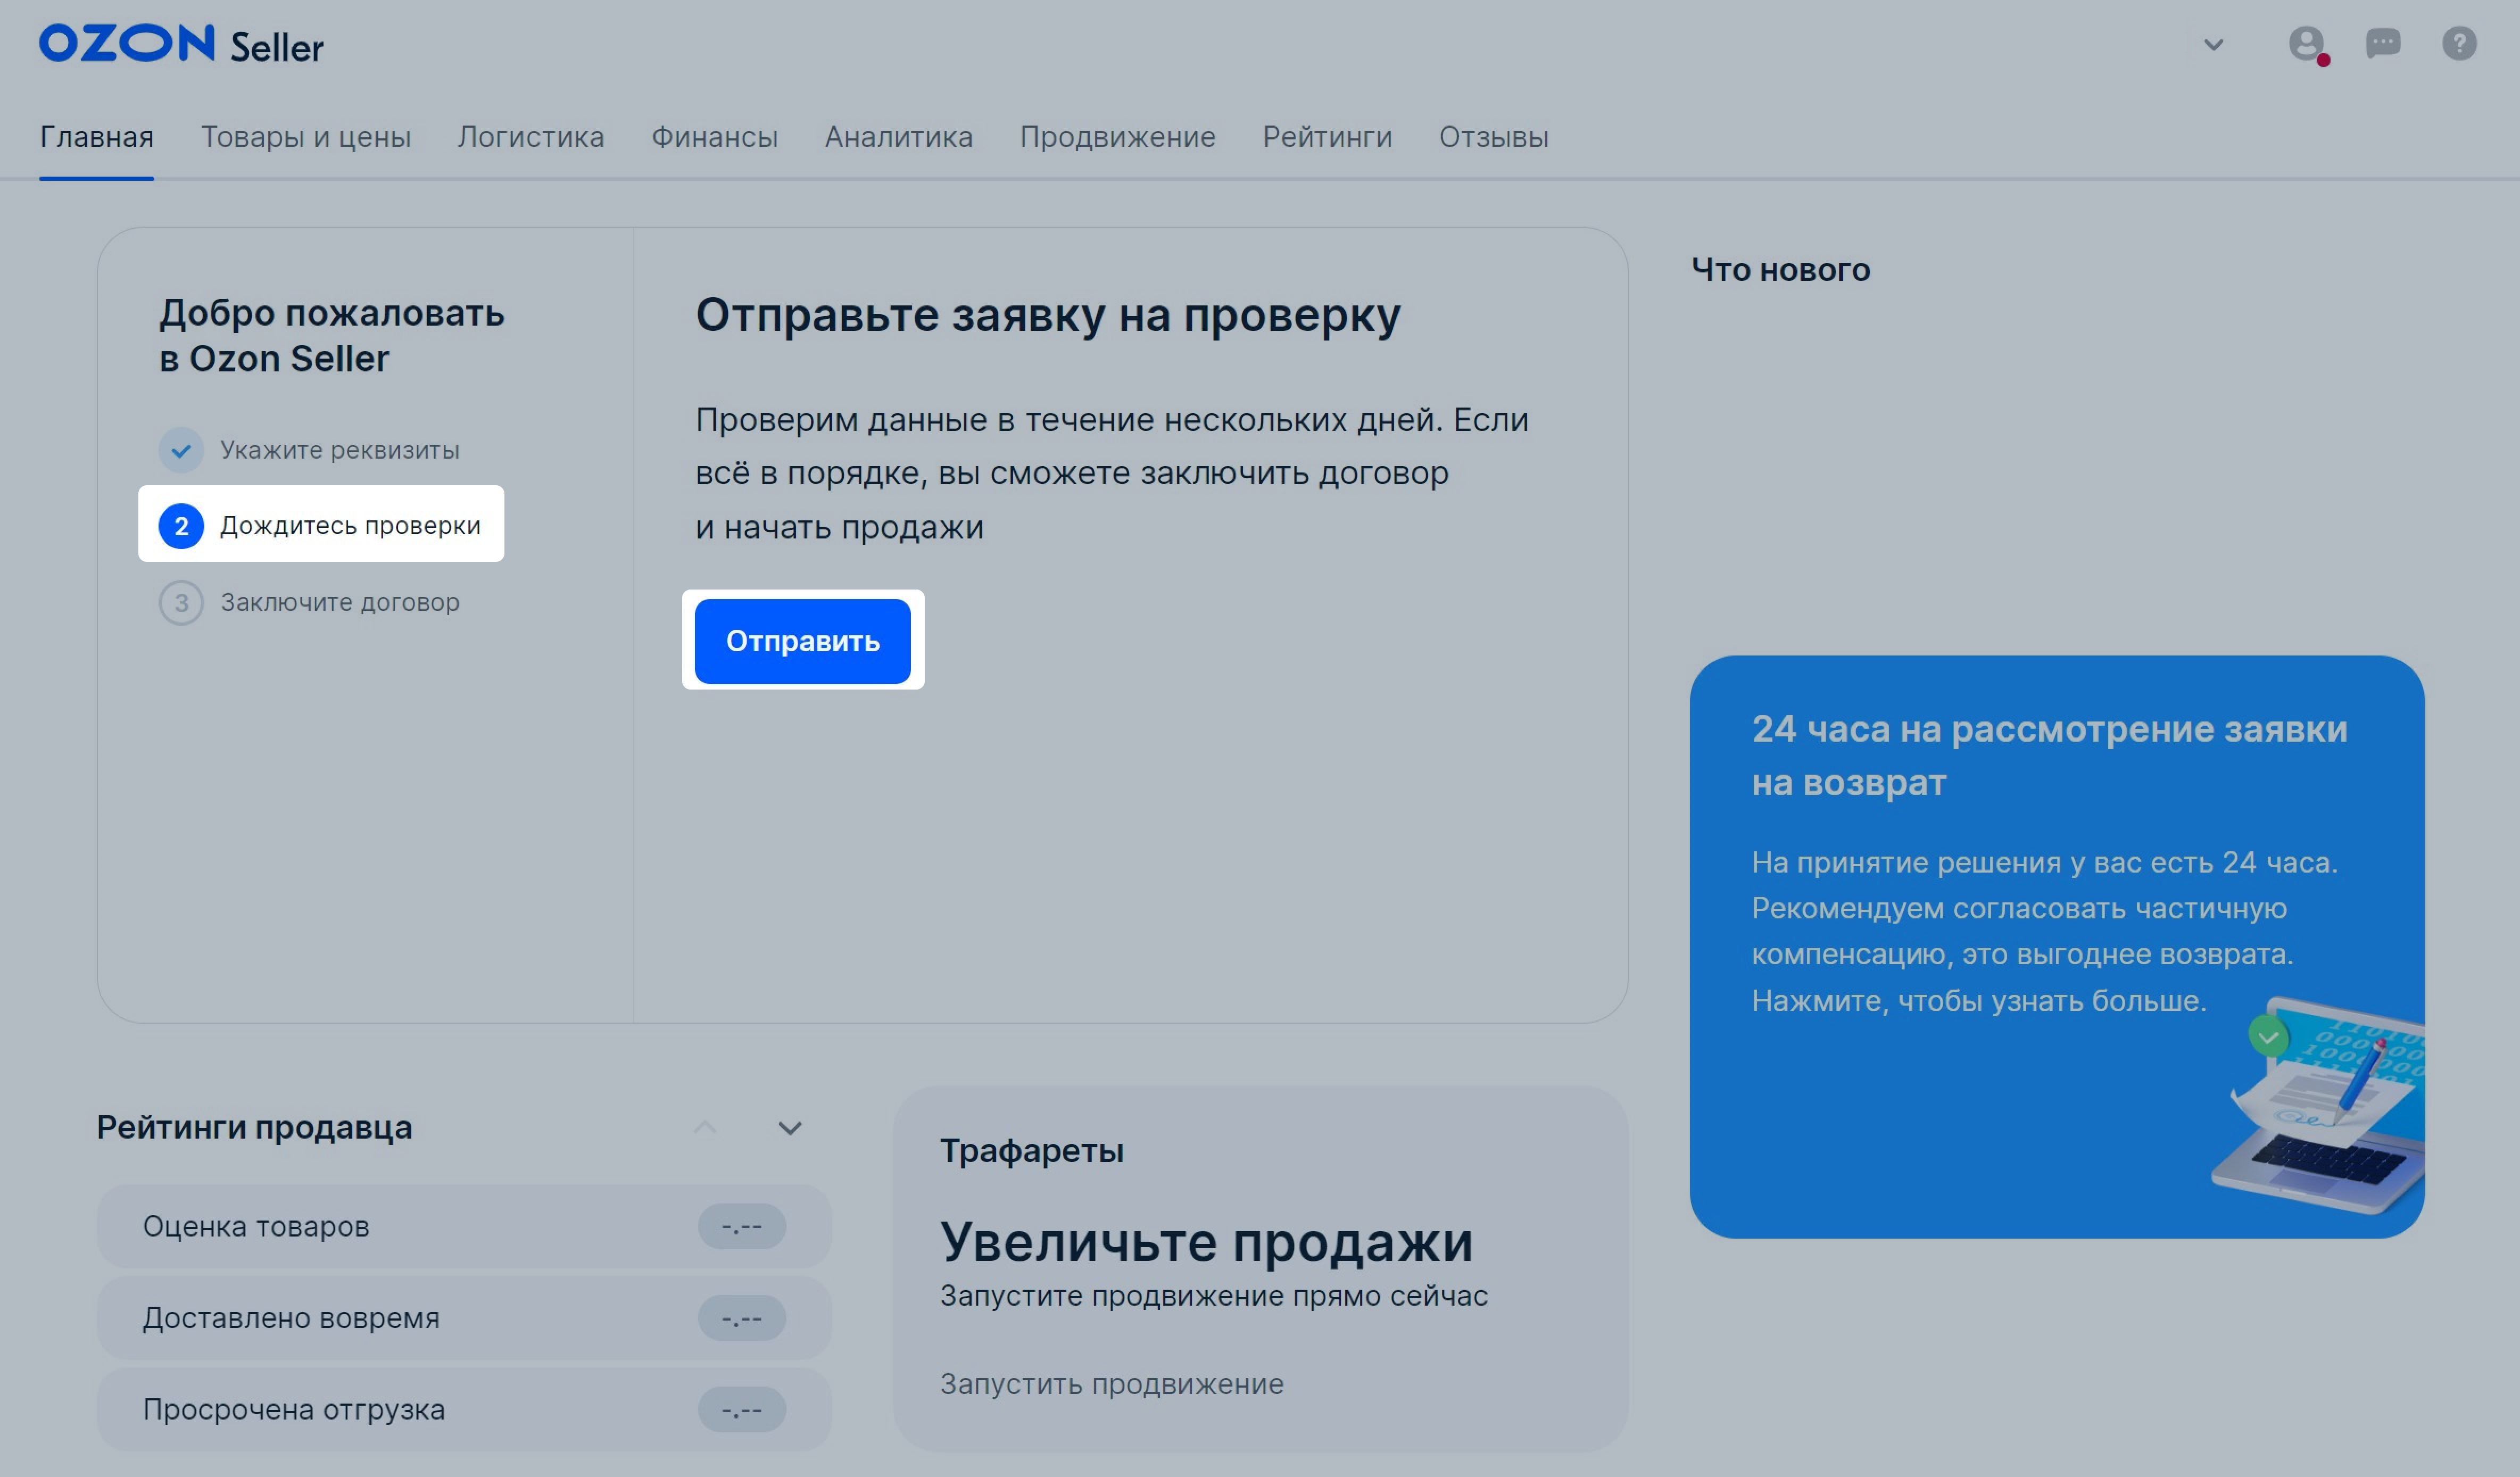The image size is (2520, 1477).
Task: Open the chat messages icon
Action: pos(2383,43)
